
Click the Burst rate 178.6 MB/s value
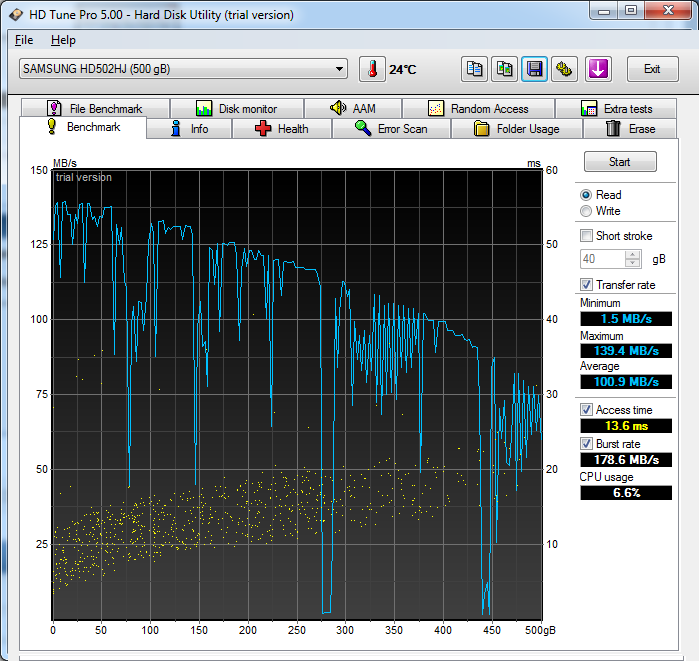click(x=626, y=460)
